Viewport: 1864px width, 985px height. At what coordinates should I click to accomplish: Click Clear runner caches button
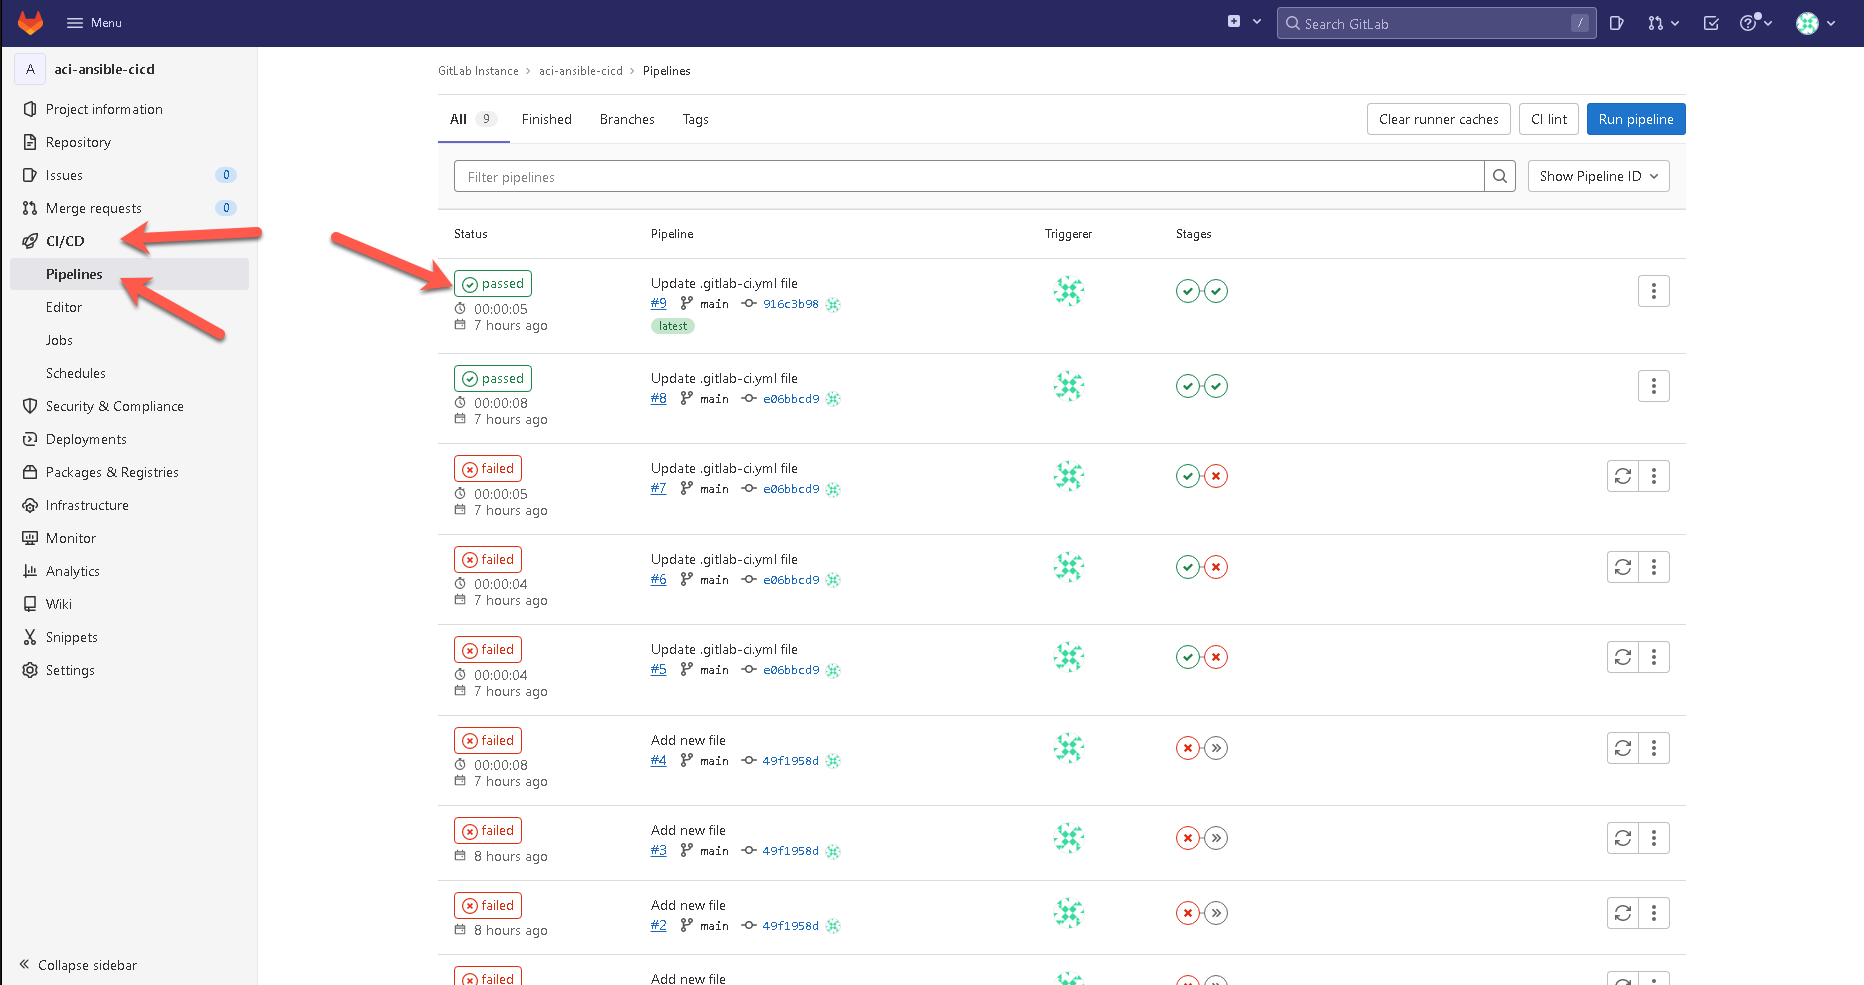(x=1438, y=119)
